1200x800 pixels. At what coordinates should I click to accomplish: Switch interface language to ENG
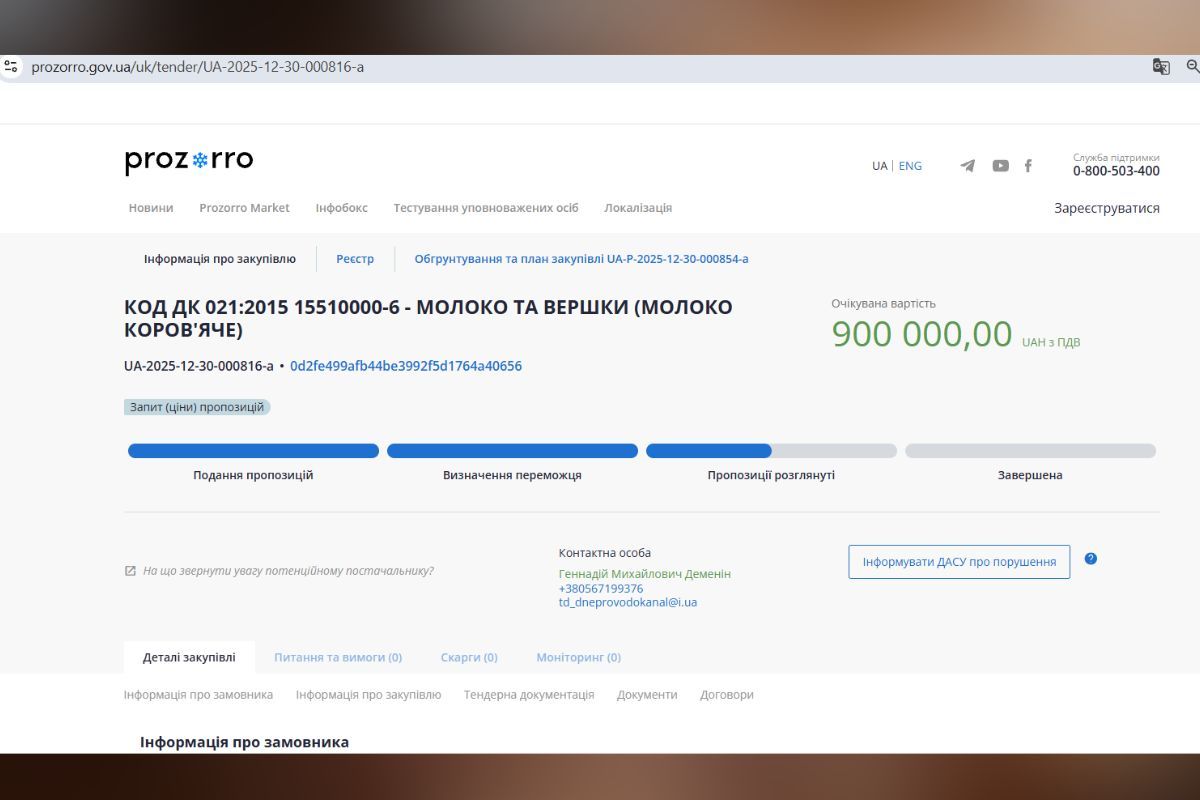pos(910,166)
